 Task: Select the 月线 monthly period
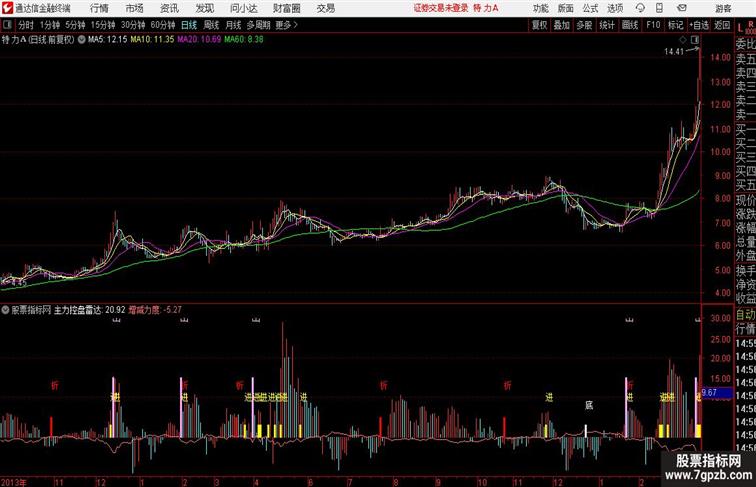tap(233, 25)
